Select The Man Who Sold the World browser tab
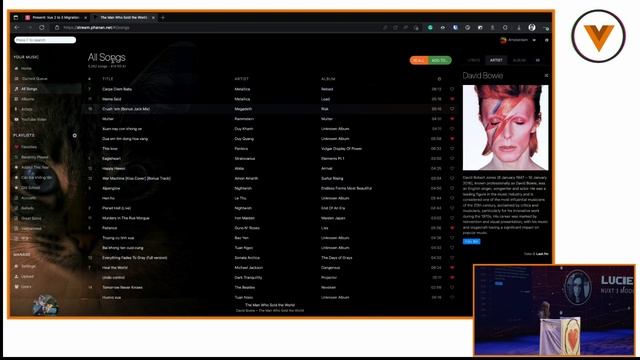This screenshot has height=360, width=640. [123, 18]
